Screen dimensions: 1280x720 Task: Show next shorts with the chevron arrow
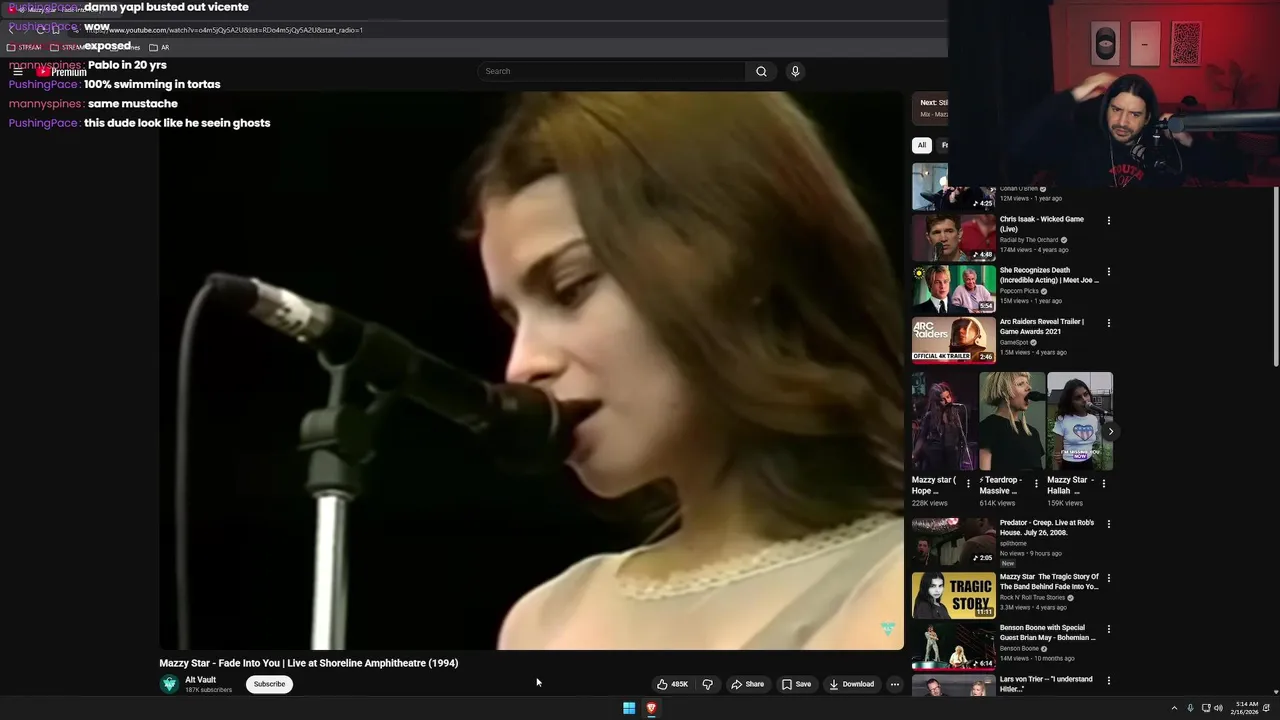point(1110,432)
